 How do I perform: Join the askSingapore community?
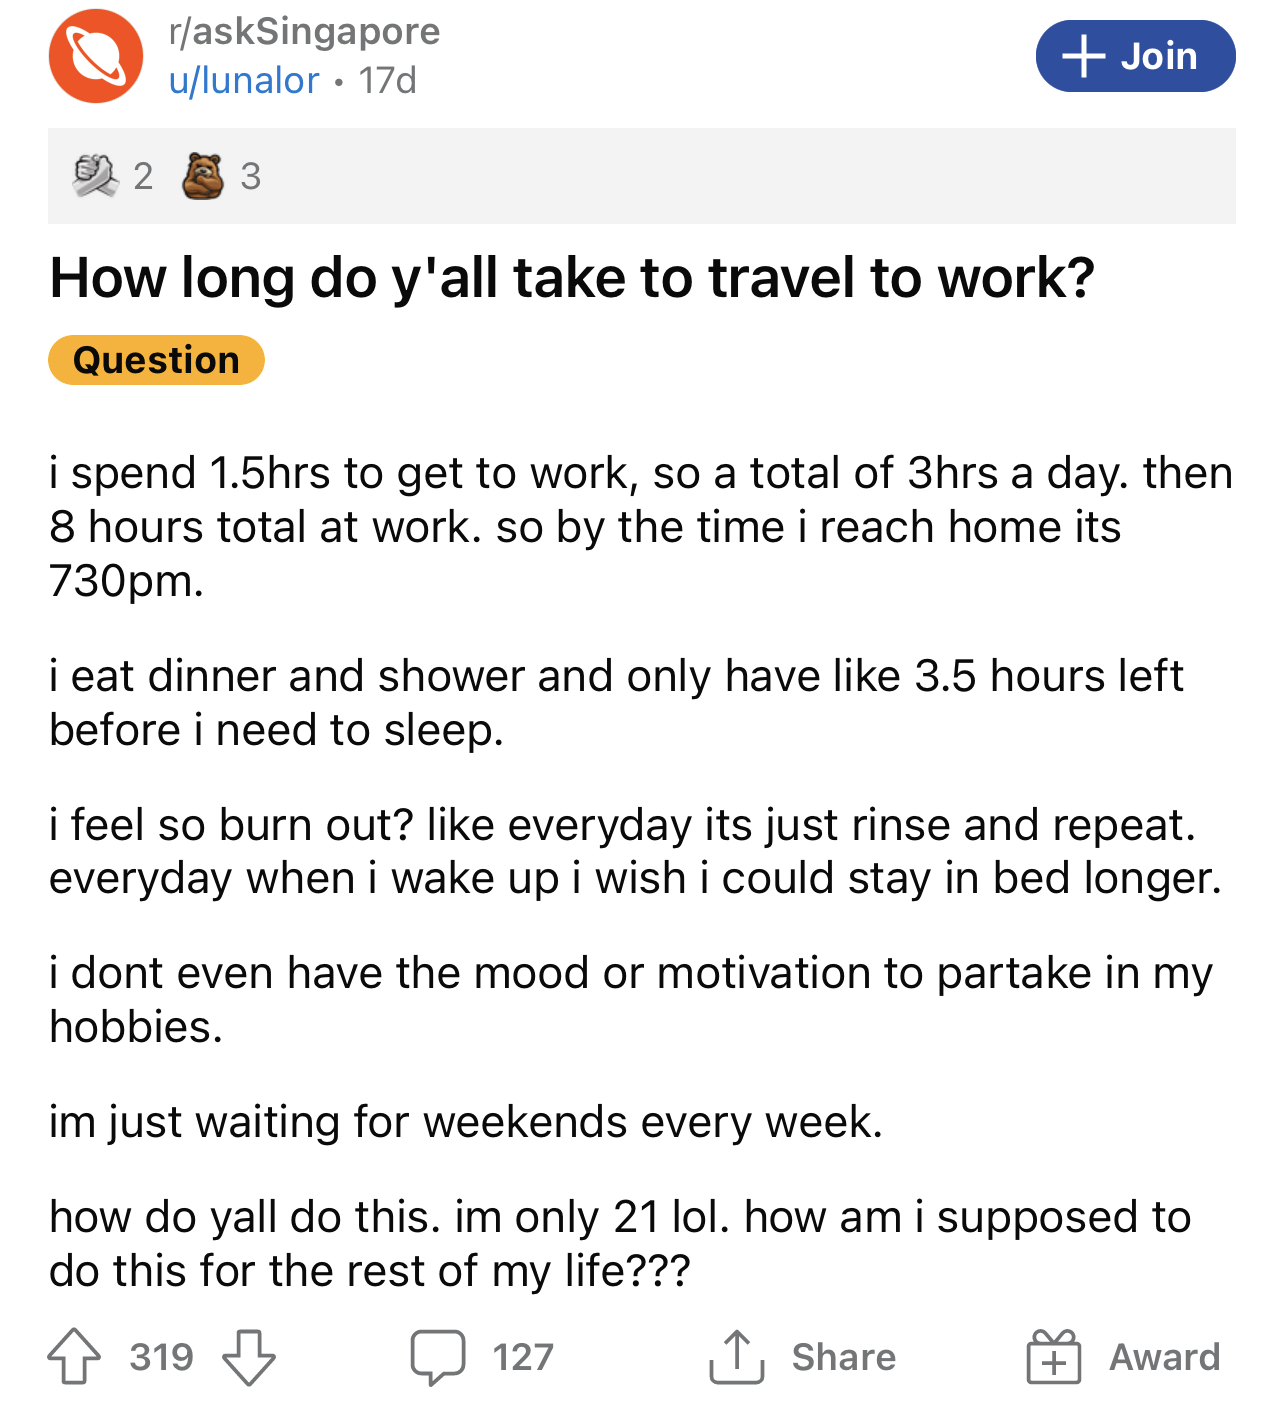pos(1135,56)
